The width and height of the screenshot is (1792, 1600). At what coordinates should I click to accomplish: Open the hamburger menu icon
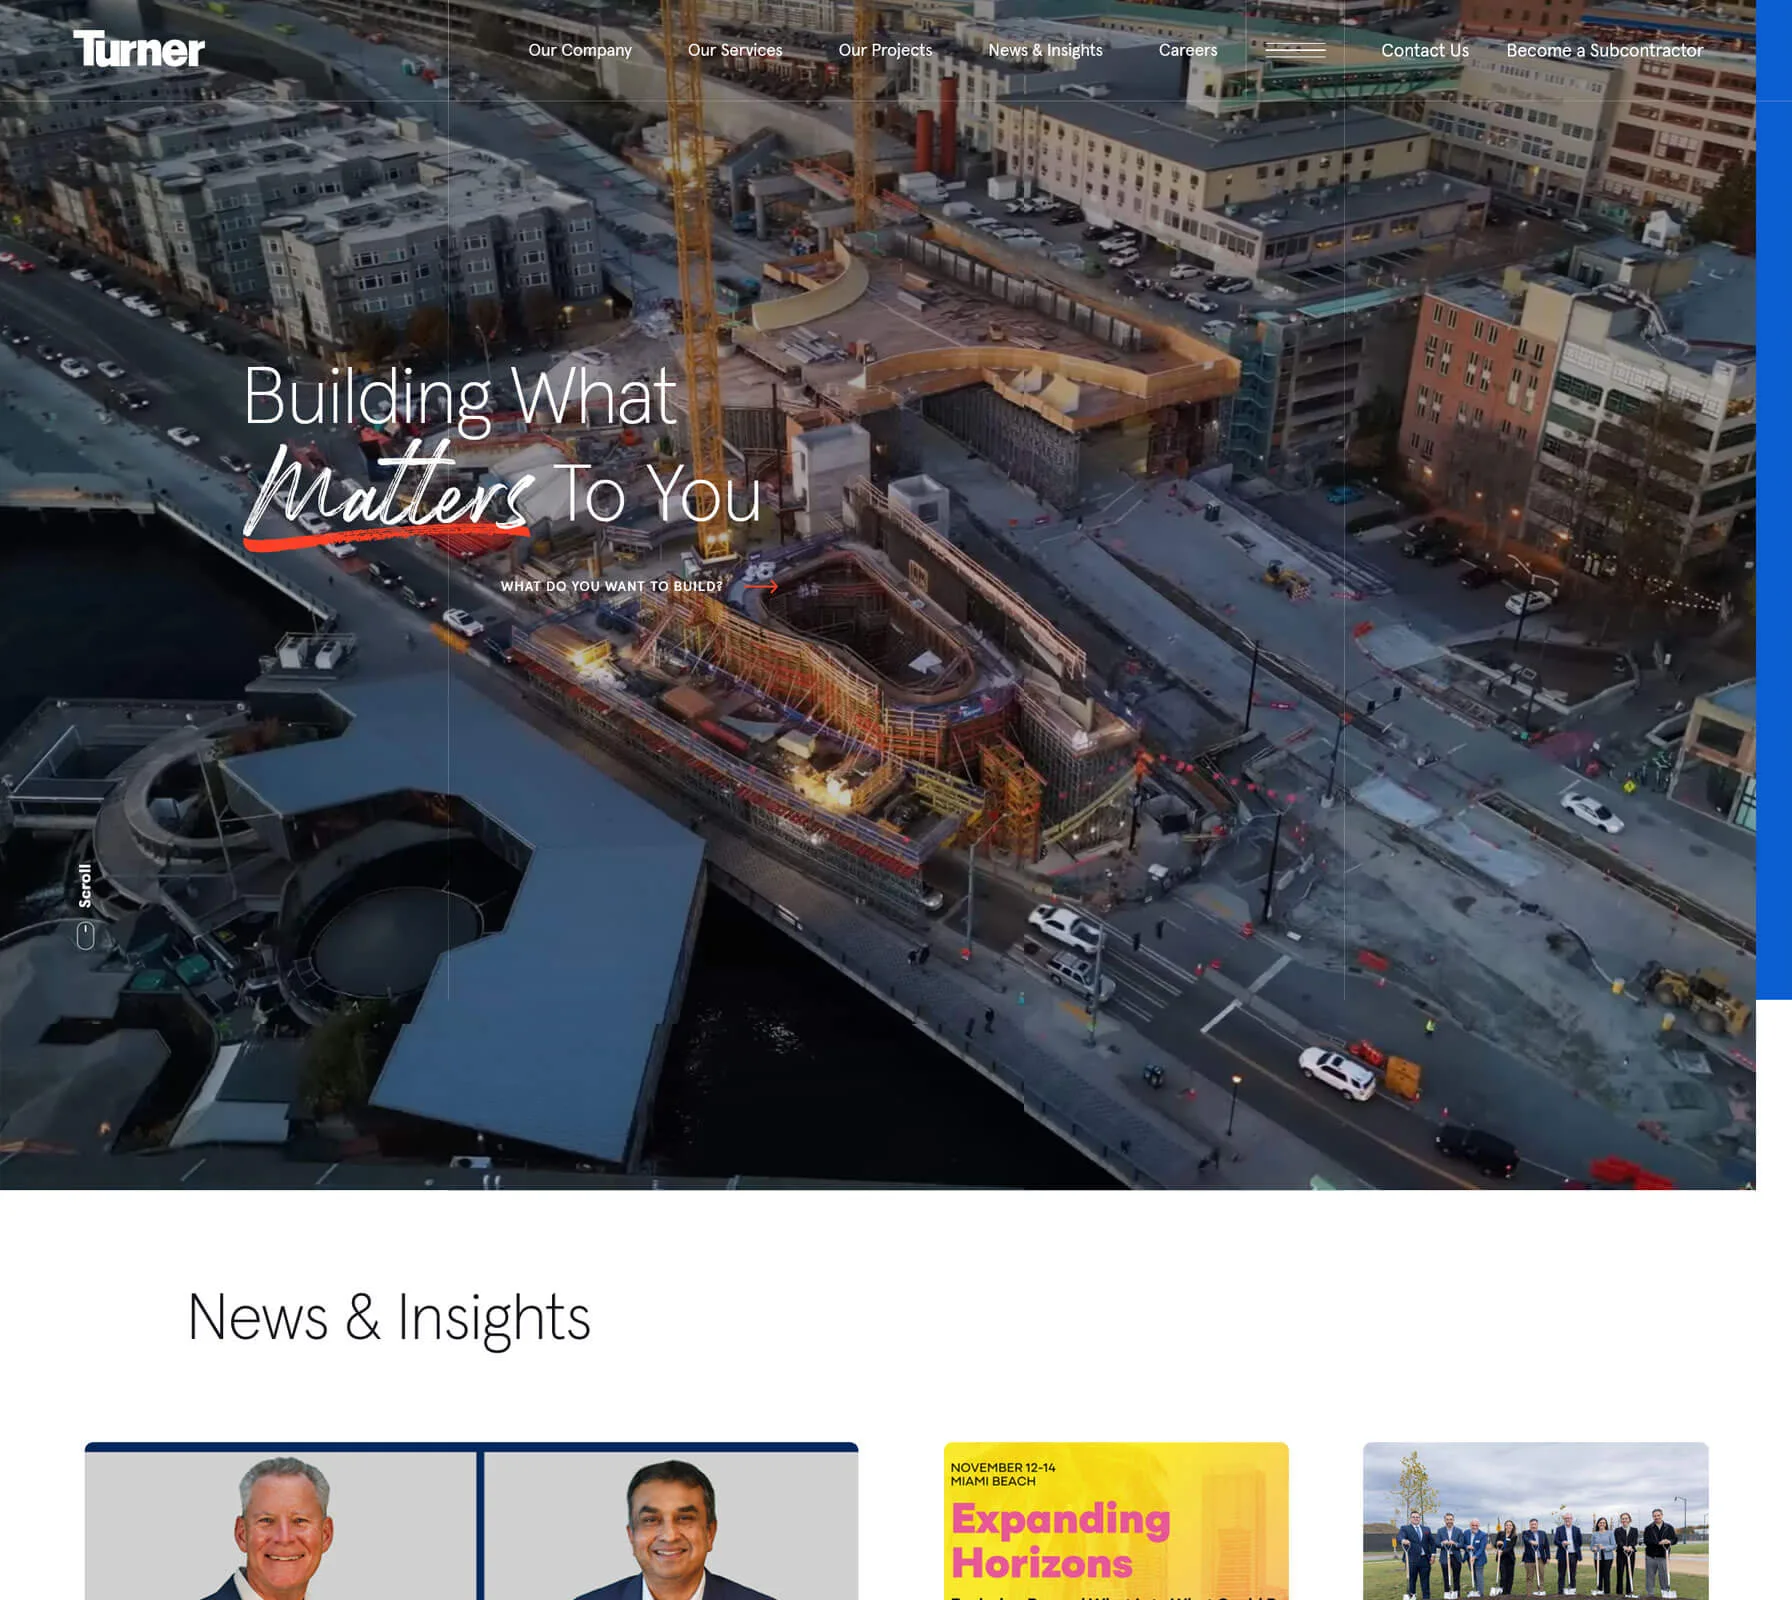click(x=1295, y=50)
